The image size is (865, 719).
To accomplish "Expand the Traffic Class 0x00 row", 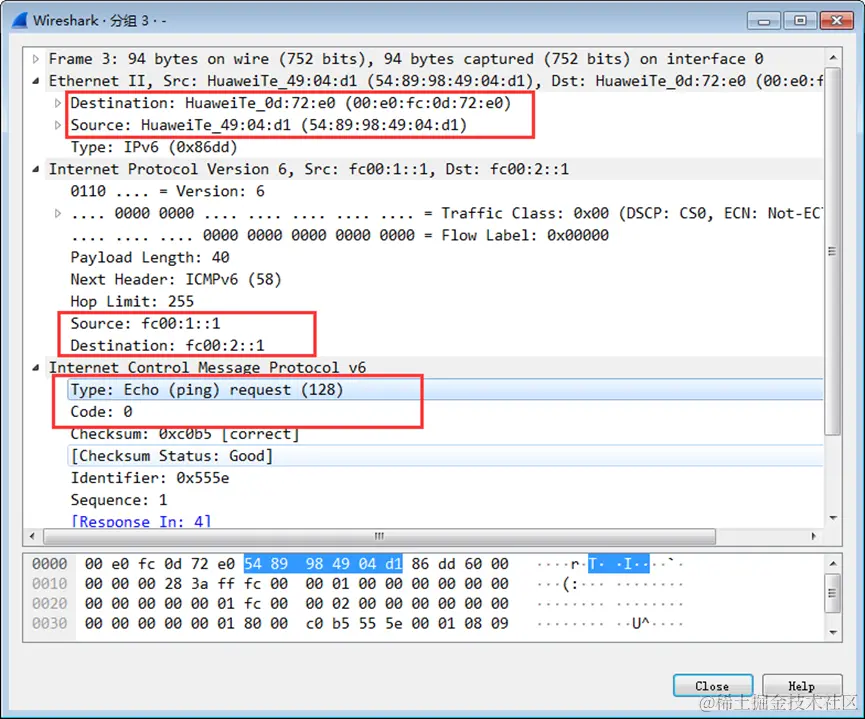I will pyautogui.click(x=58, y=214).
